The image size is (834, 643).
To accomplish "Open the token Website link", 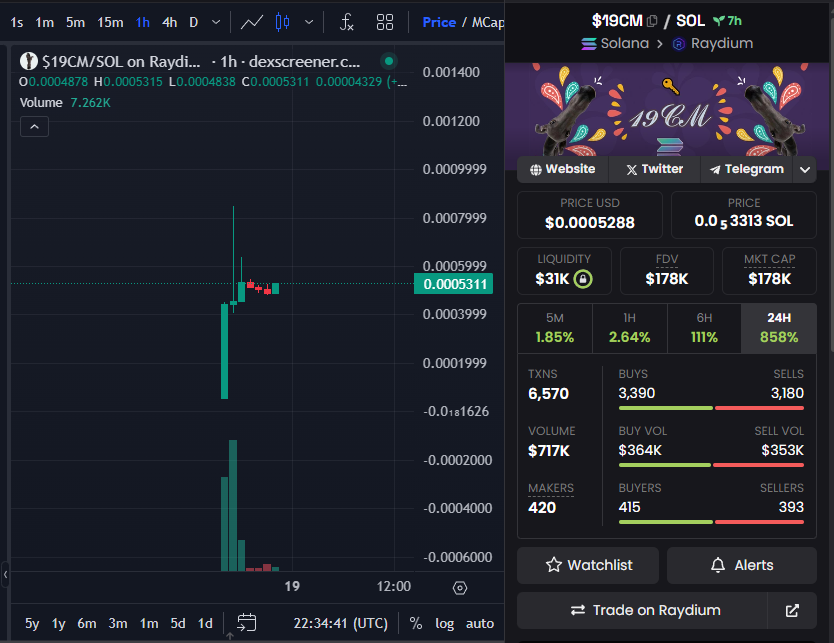I will [x=563, y=170].
